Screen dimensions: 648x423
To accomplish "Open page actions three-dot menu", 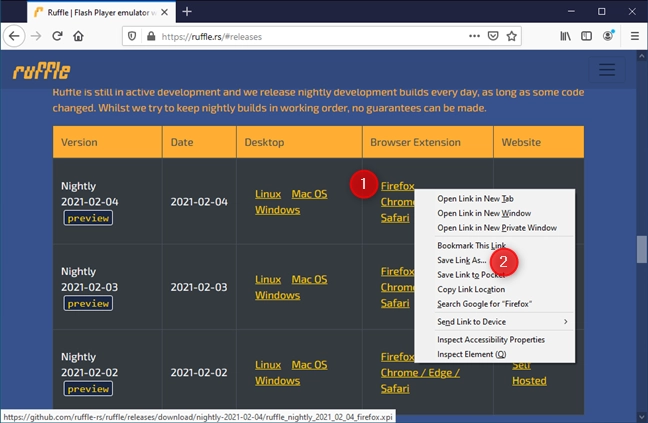I will coord(474,36).
